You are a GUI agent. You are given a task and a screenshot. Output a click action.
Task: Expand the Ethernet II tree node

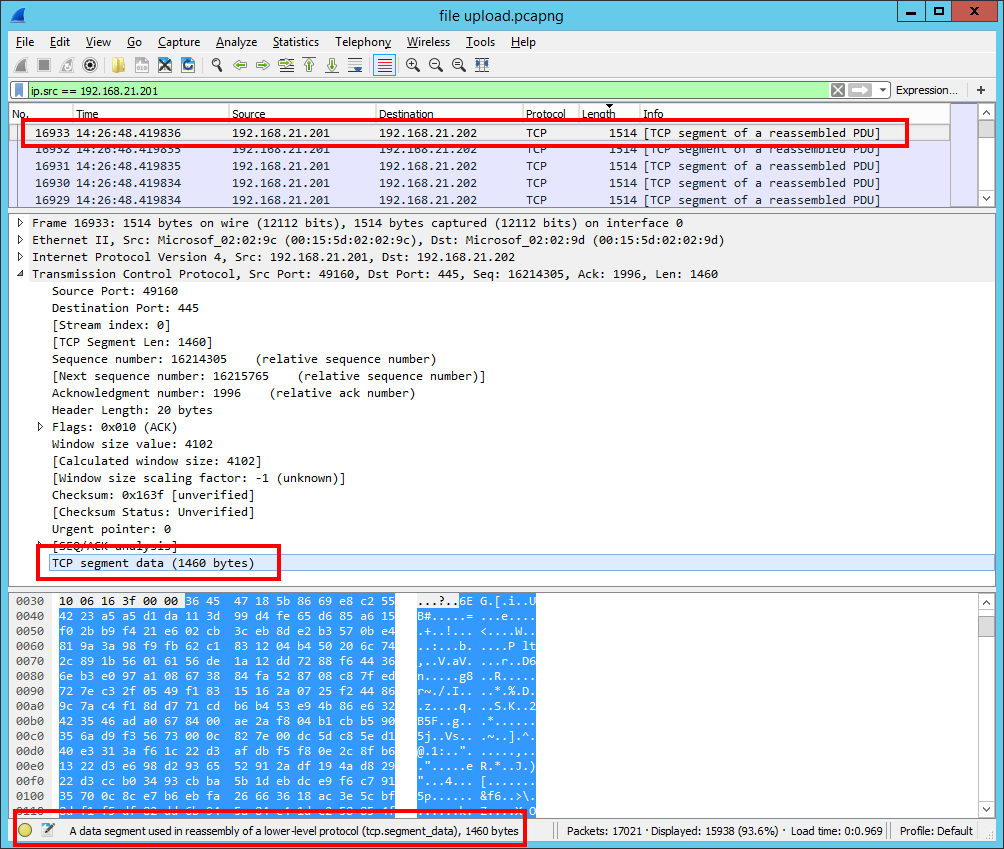click(x=20, y=240)
